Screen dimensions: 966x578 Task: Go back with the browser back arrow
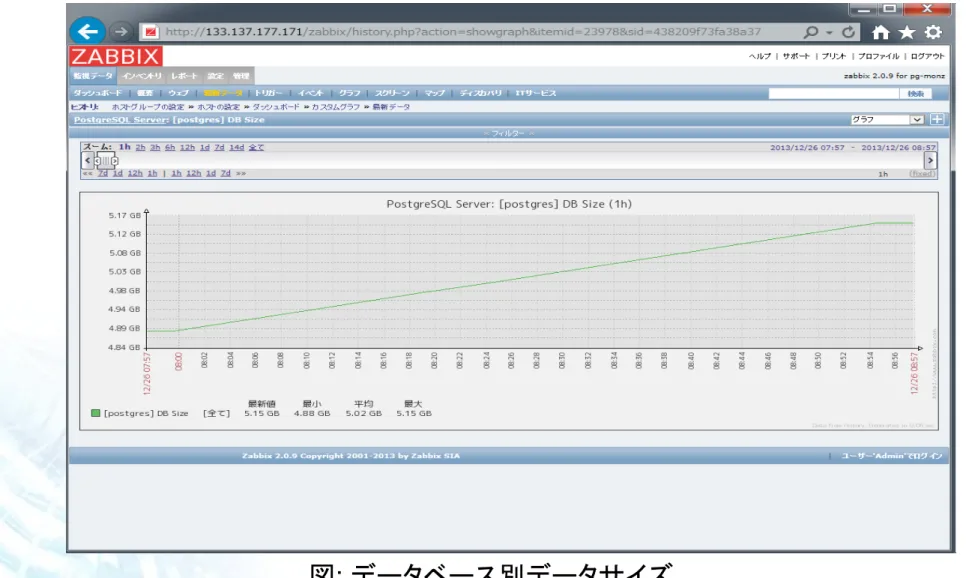tap(87, 31)
